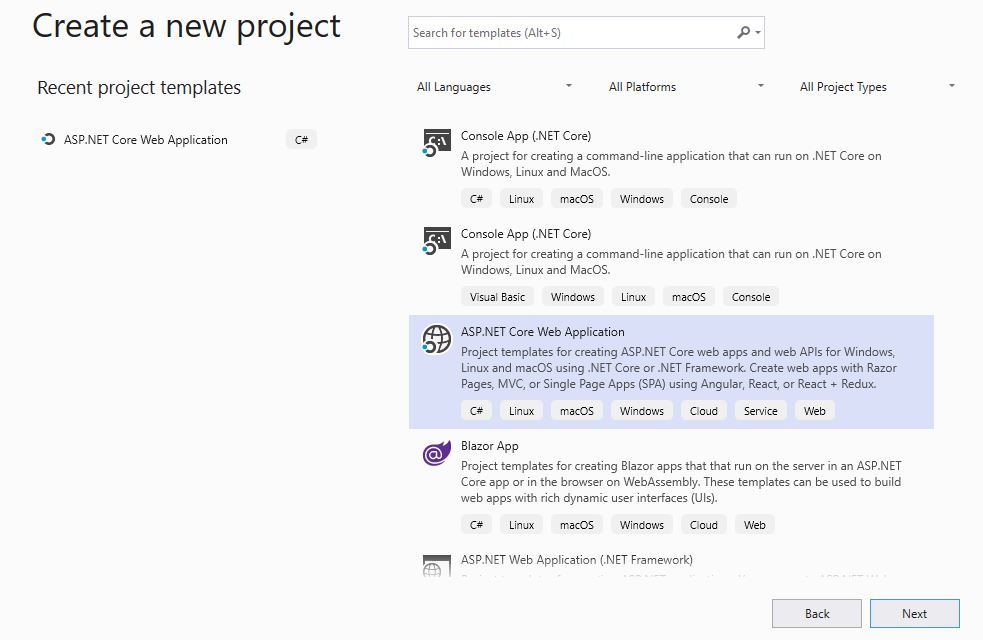This screenshot has width=983, height=640.
Task: Click the Cloud tag on Blazor App
Action: click(x=703, y=525)
